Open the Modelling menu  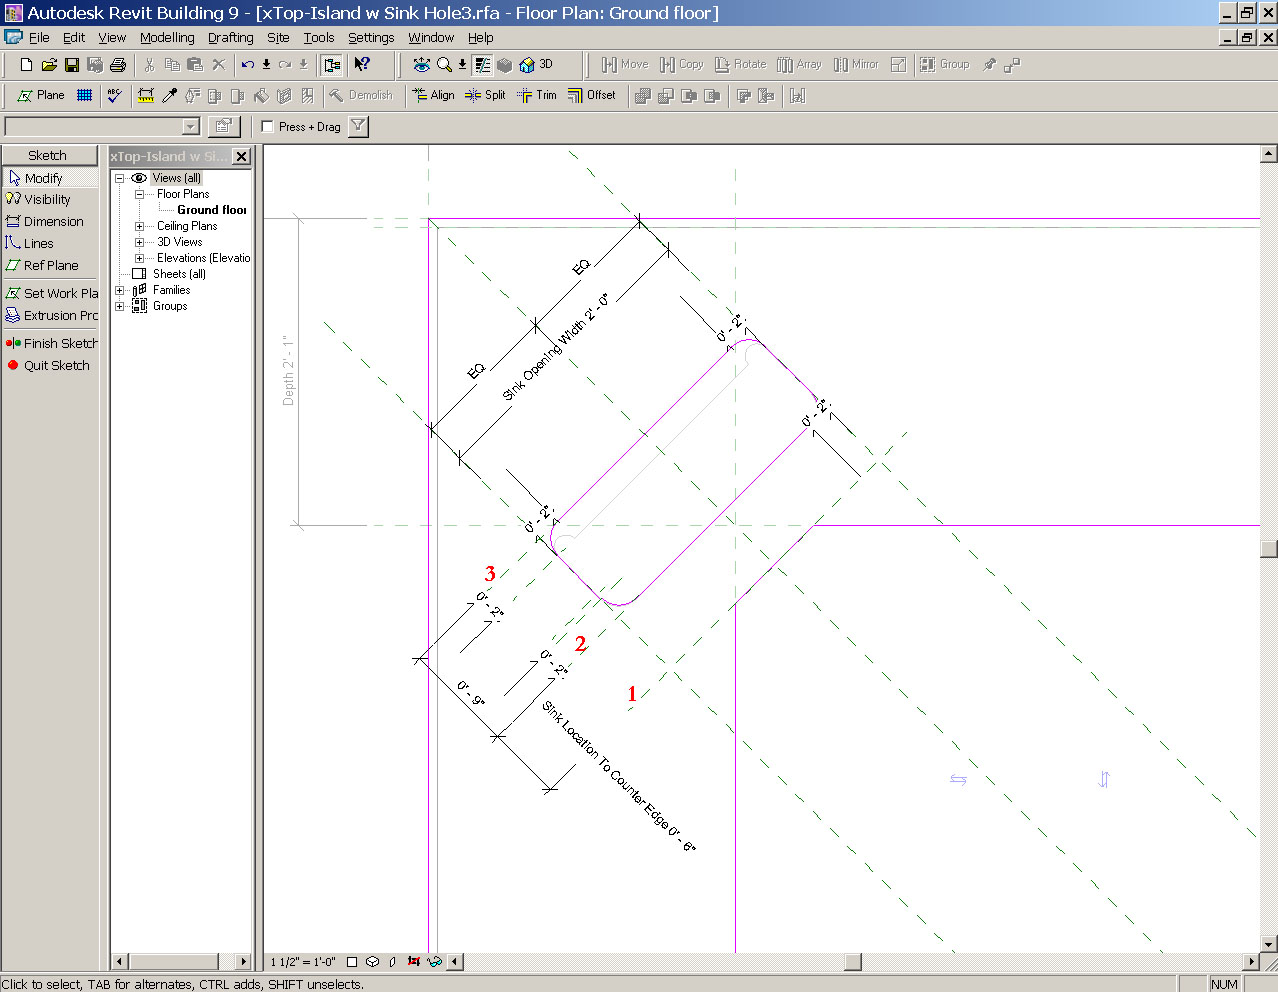[167, 38]
